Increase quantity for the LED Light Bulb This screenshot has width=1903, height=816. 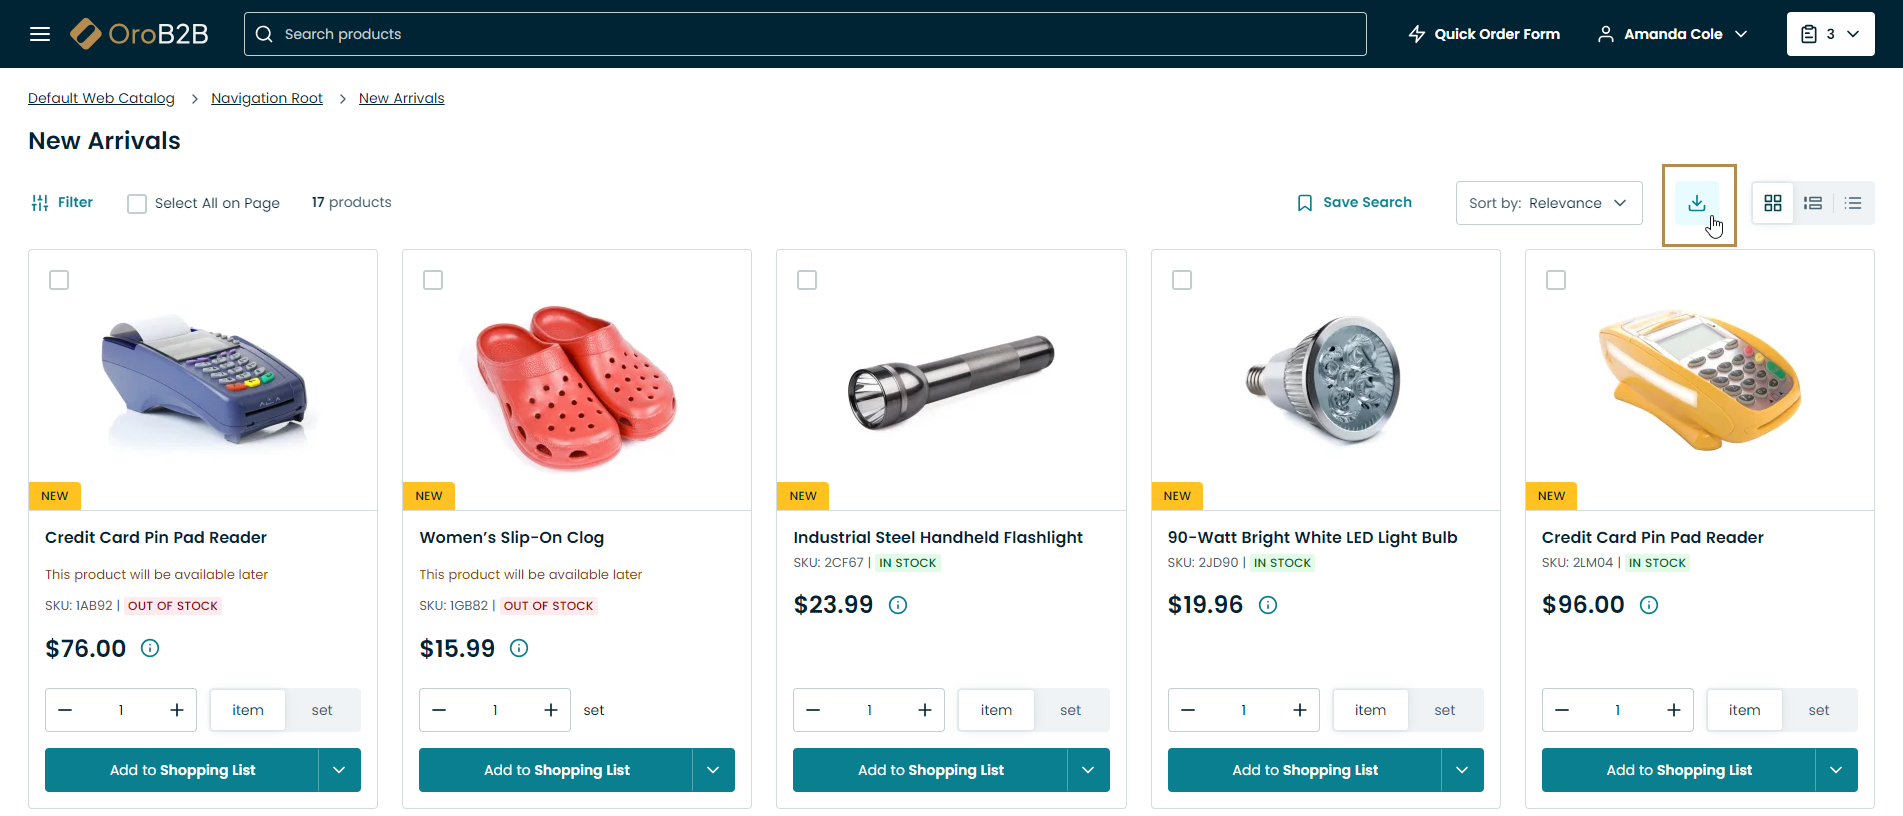[x=1299, y=710]
